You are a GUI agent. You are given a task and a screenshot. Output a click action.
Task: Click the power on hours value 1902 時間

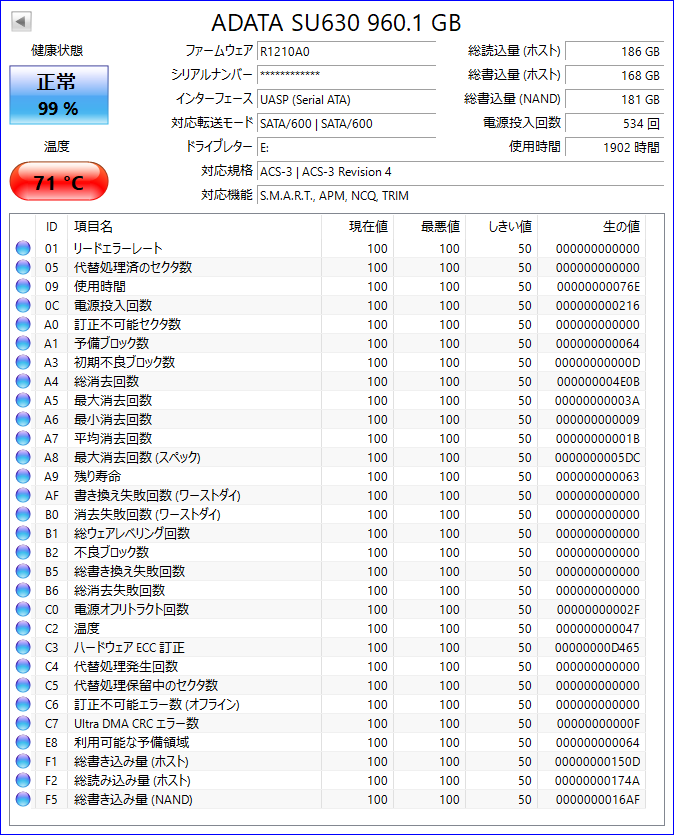pos(614,148)
